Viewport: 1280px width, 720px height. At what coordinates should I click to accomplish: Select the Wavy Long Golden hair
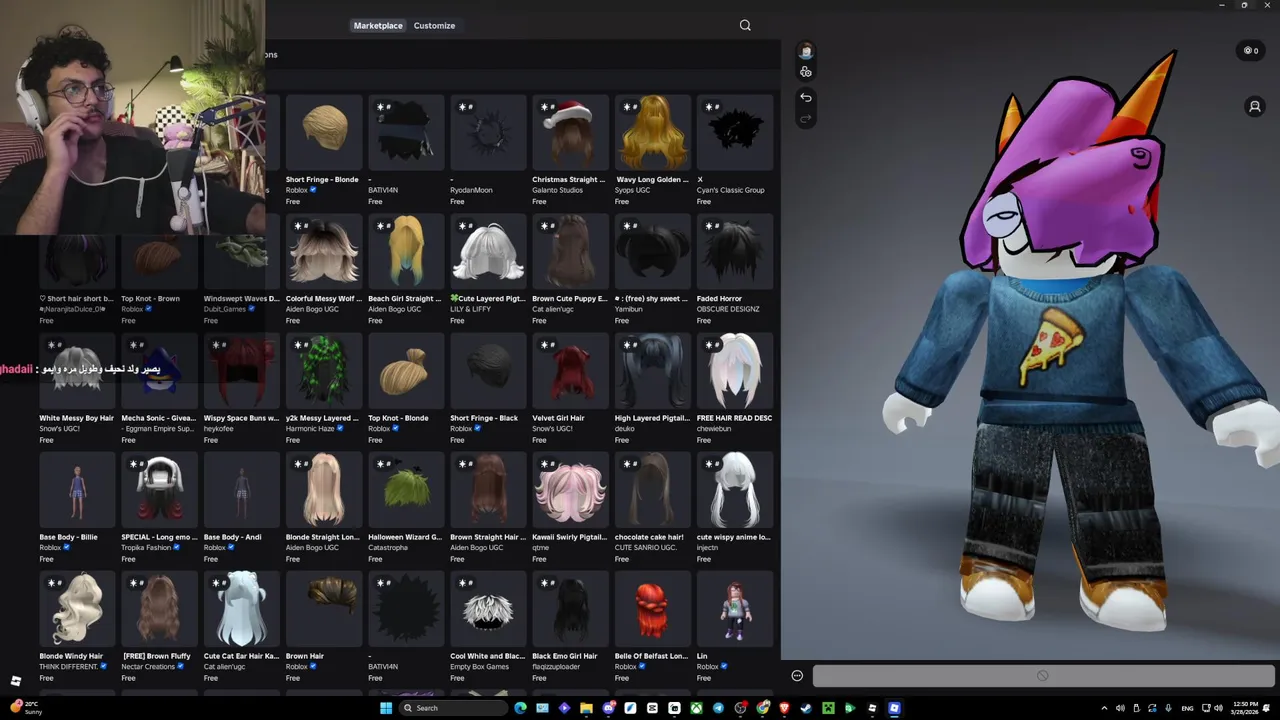tap(652, 133)
